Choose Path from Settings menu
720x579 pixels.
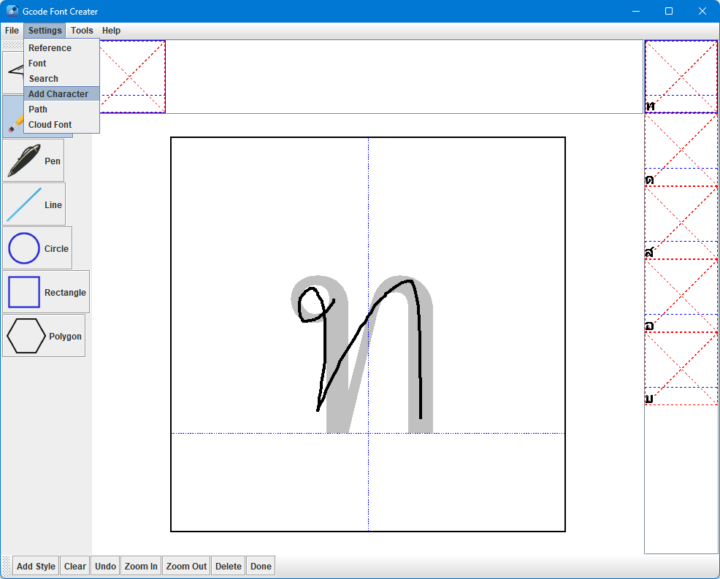tap(62, 109)
